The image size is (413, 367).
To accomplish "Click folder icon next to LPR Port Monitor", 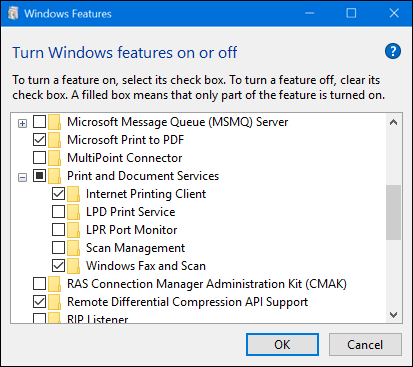I will pyautogui.click(x=73, y=230).
